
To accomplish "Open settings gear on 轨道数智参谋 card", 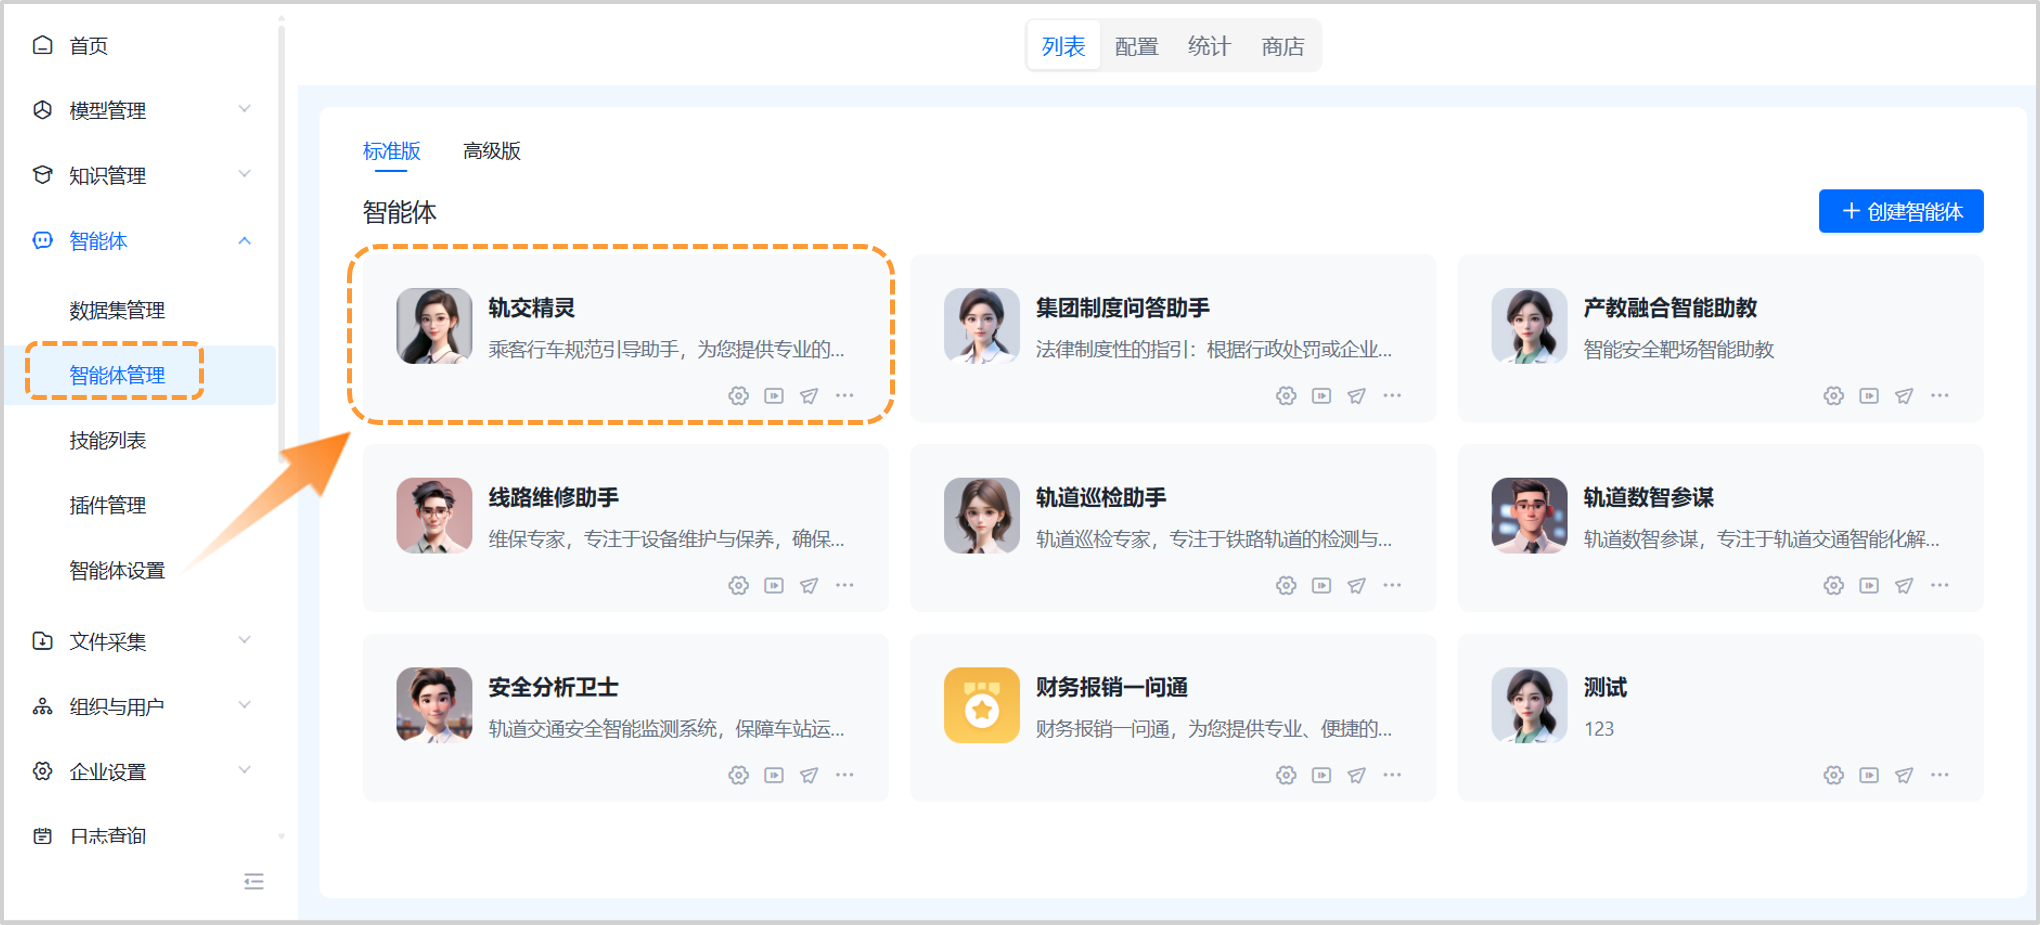I will click(1833, 586).
